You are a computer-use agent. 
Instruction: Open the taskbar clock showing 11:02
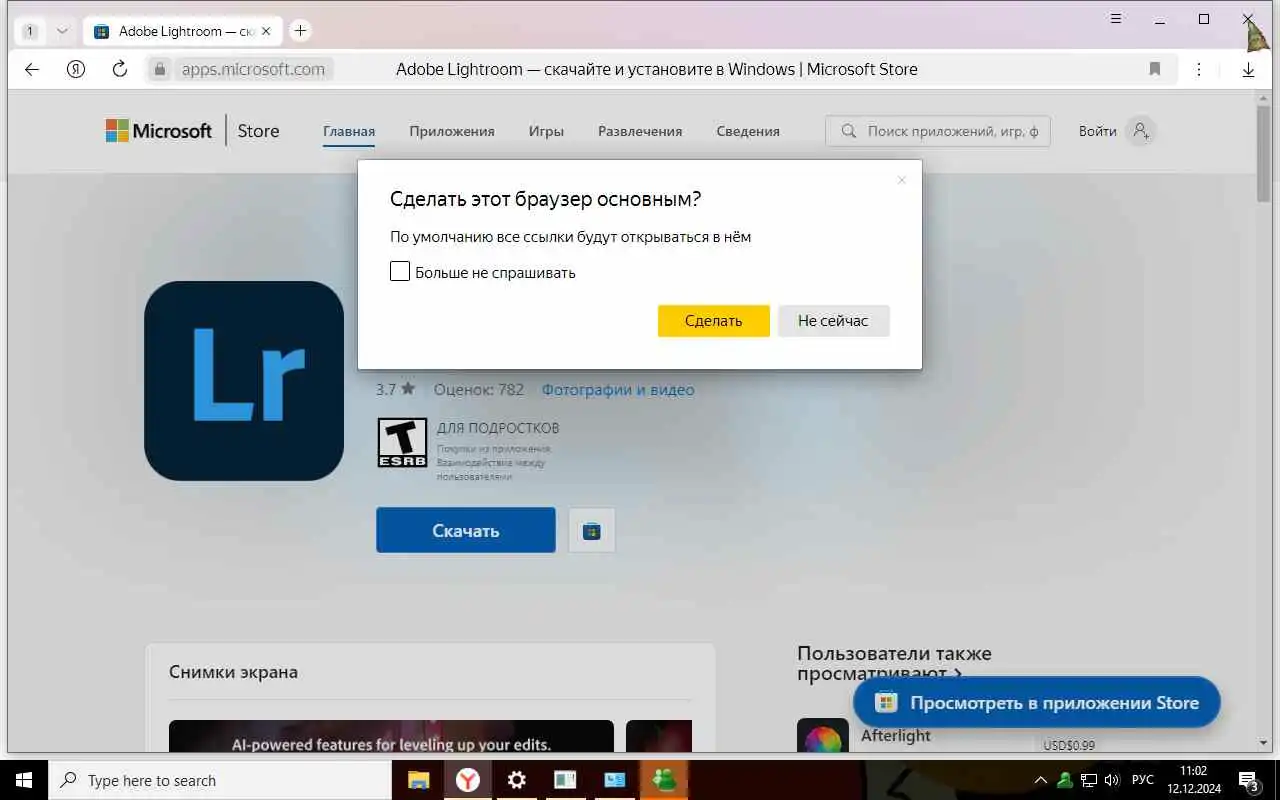point(1194,780)
